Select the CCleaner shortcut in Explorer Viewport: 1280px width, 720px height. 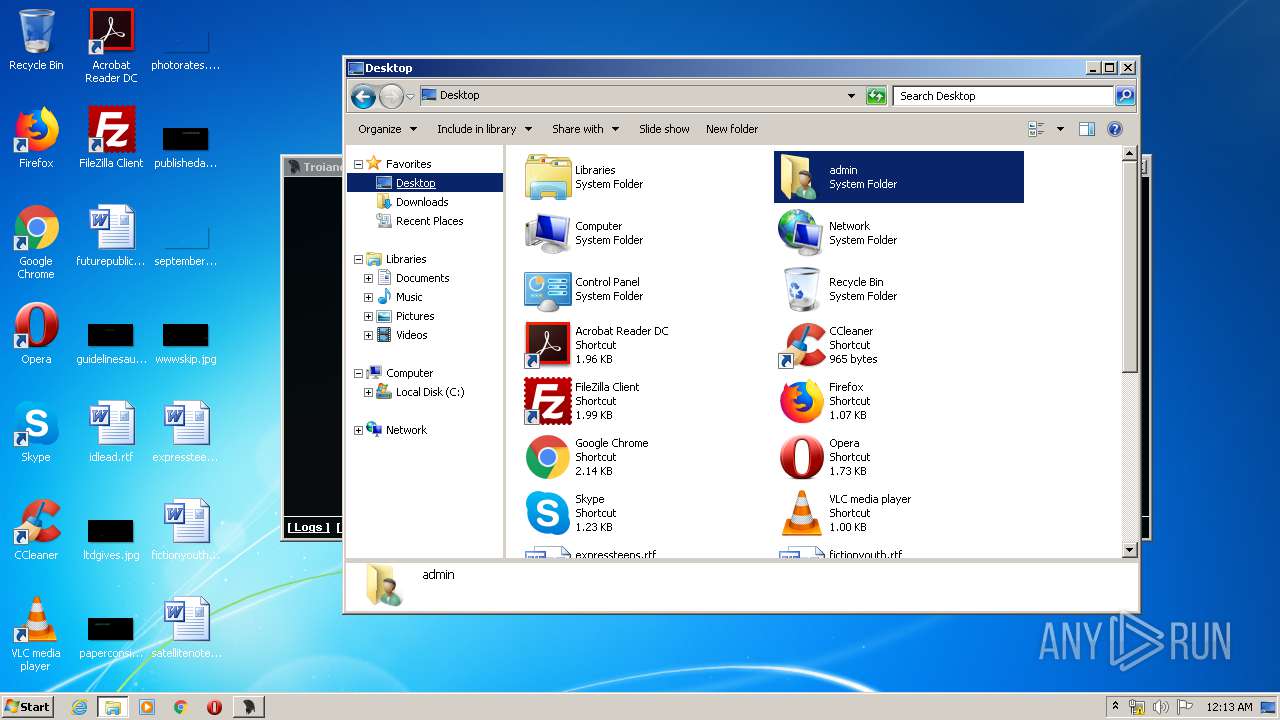point(801,345)
